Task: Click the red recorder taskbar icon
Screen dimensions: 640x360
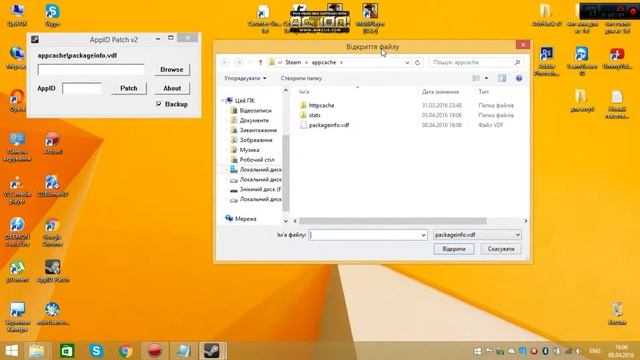Action: [x=154, y=351]
